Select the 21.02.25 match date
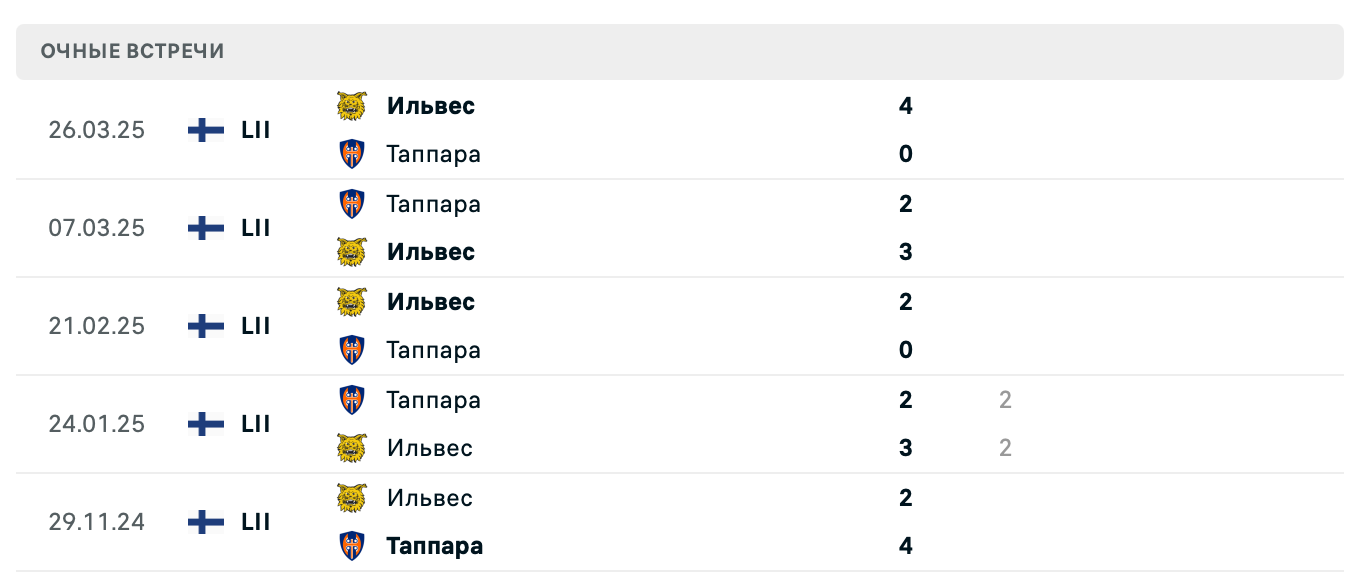The image size is (1360, 586). (x=97, y=326)
